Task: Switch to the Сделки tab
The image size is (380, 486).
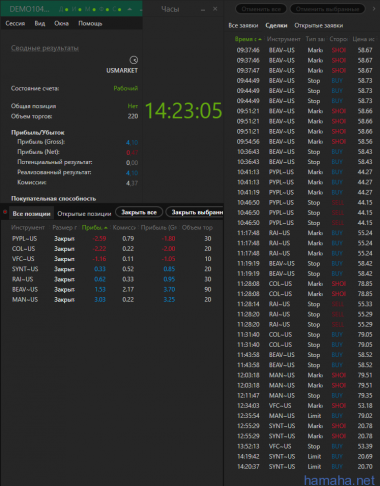Action: (x=276, y=25)
